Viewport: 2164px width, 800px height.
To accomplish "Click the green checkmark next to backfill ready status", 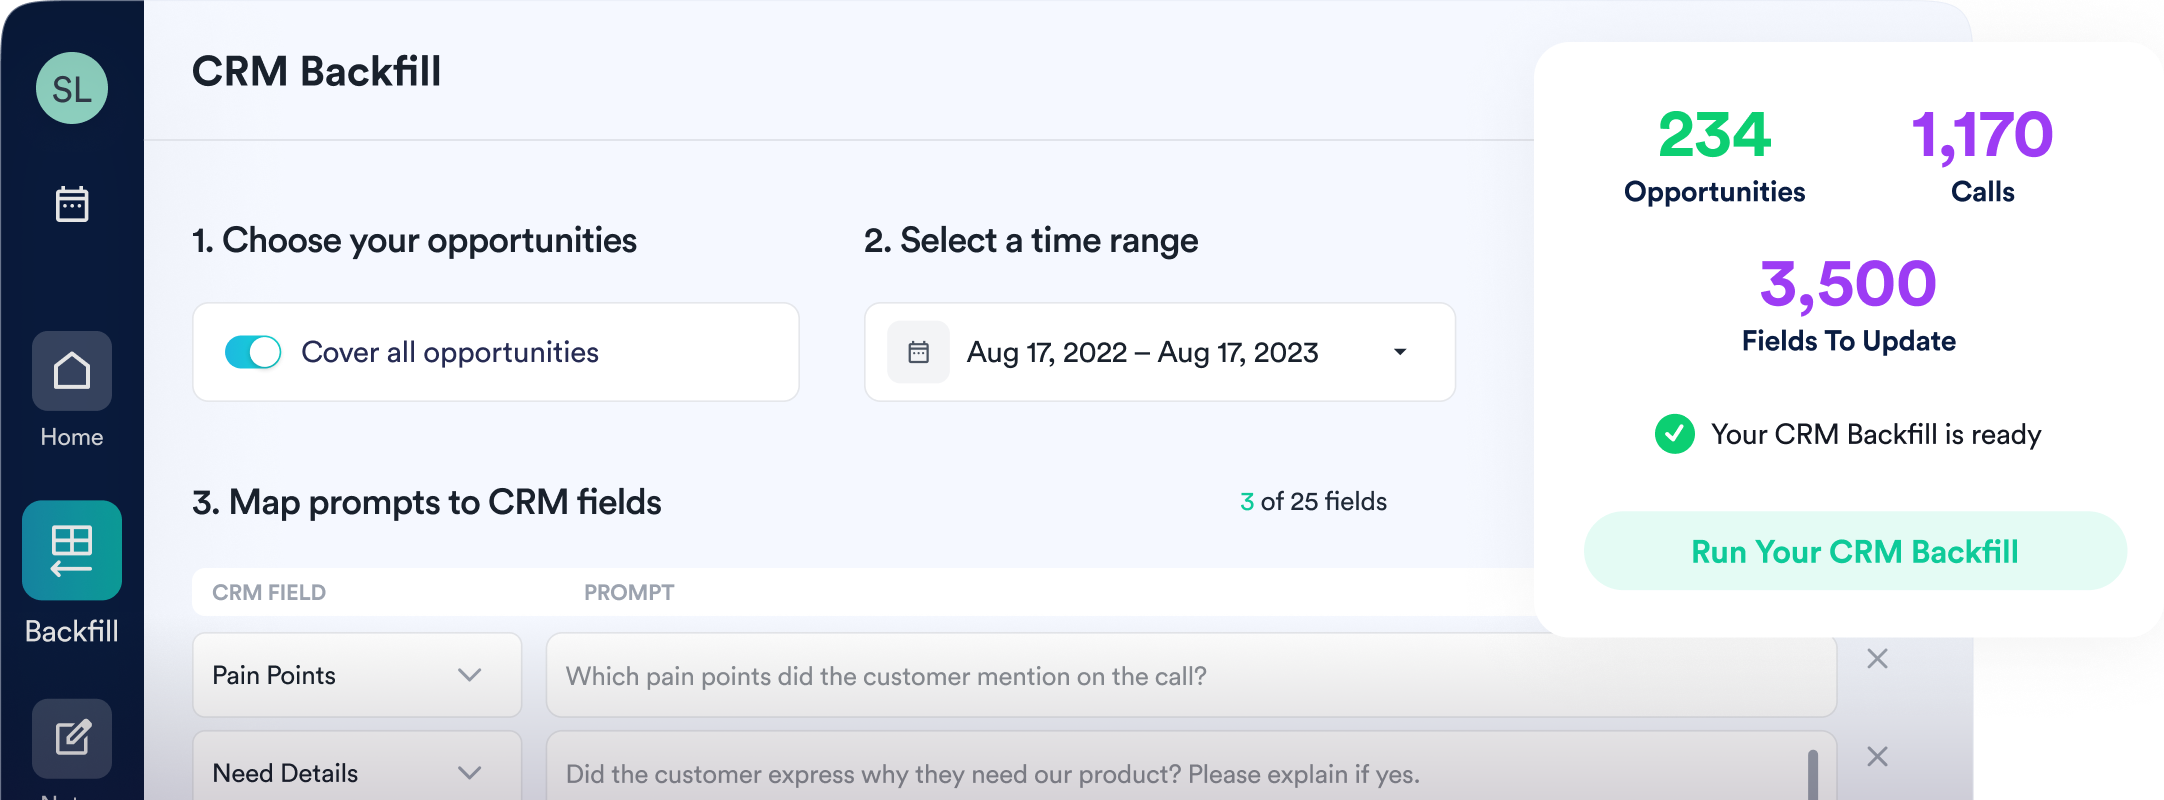I will click(1673, 434).
